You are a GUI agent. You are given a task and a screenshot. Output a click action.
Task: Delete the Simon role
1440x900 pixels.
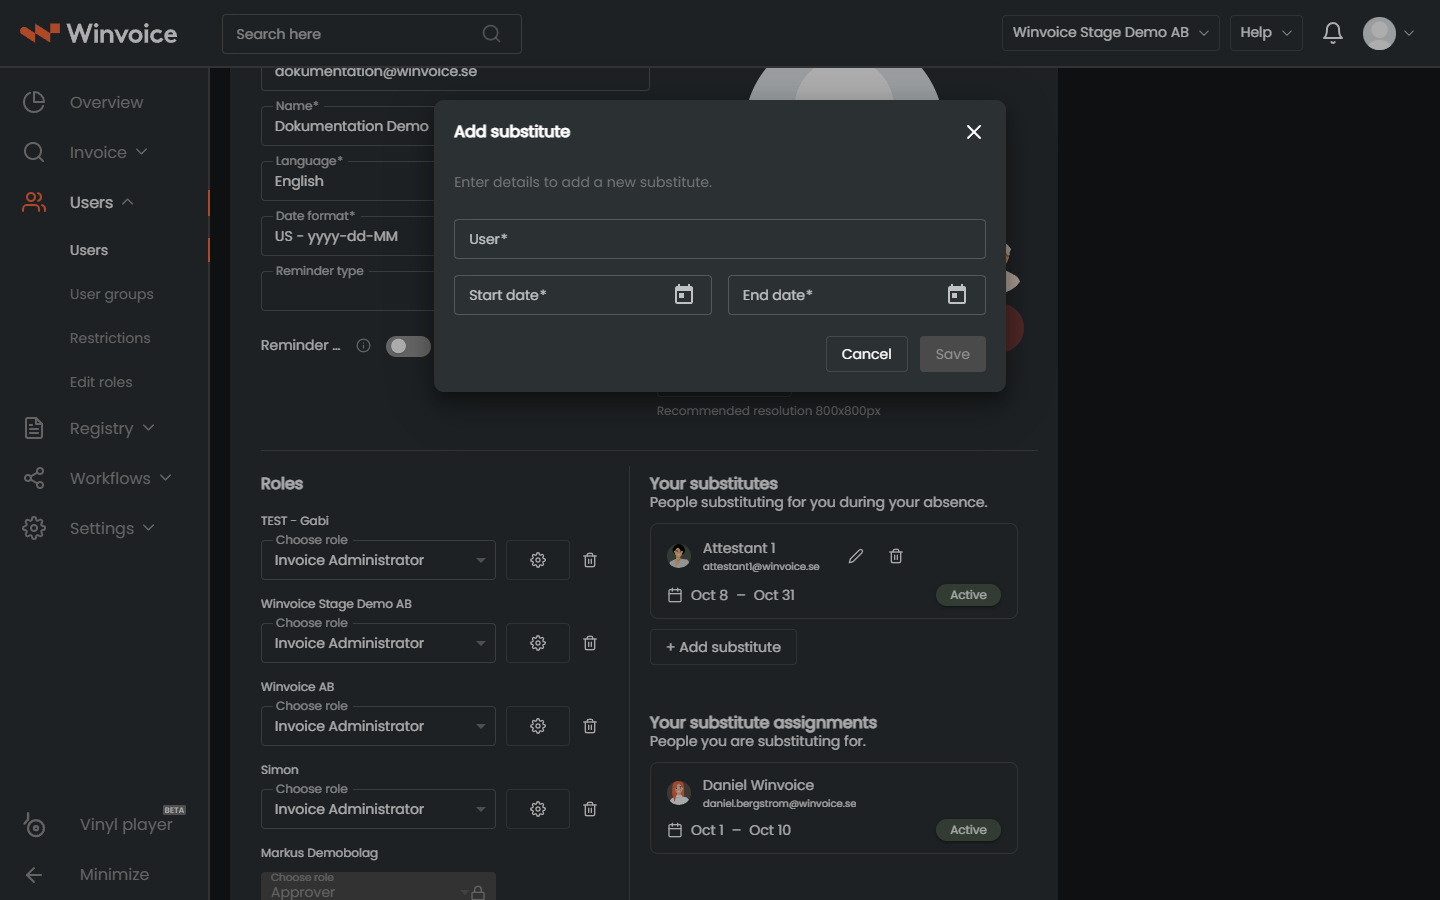pos(590,809)
